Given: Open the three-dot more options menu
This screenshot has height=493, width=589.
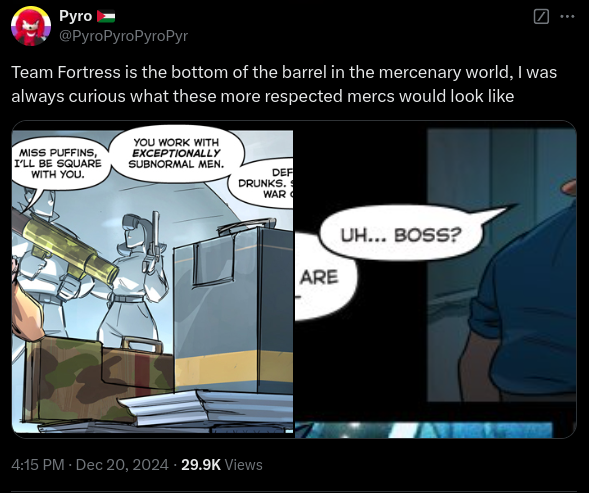Looking at the screenshot, I should coord(567,17).
